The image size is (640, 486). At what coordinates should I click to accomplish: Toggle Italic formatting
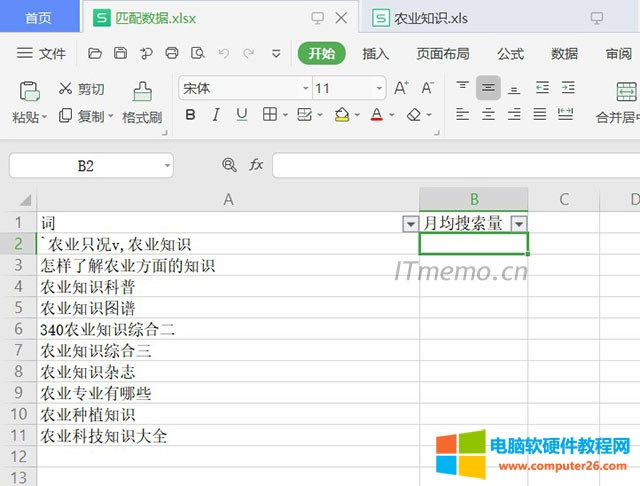[x=215, y=116]
